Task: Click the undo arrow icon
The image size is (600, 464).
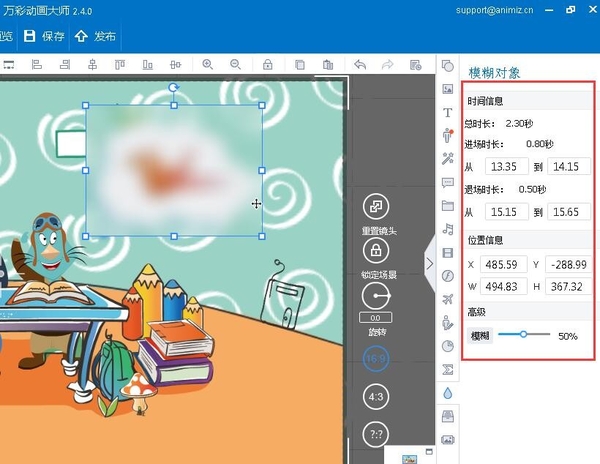Action: pos(359,65)
